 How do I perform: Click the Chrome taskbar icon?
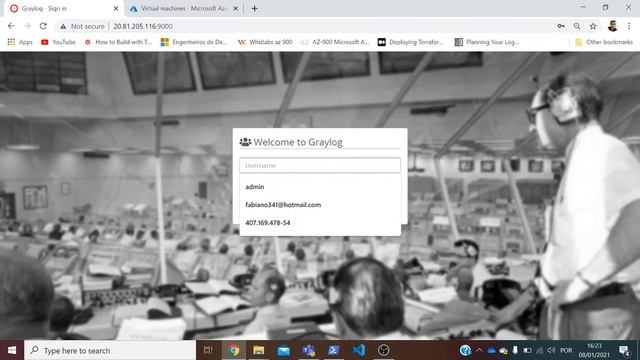[234, 350]
